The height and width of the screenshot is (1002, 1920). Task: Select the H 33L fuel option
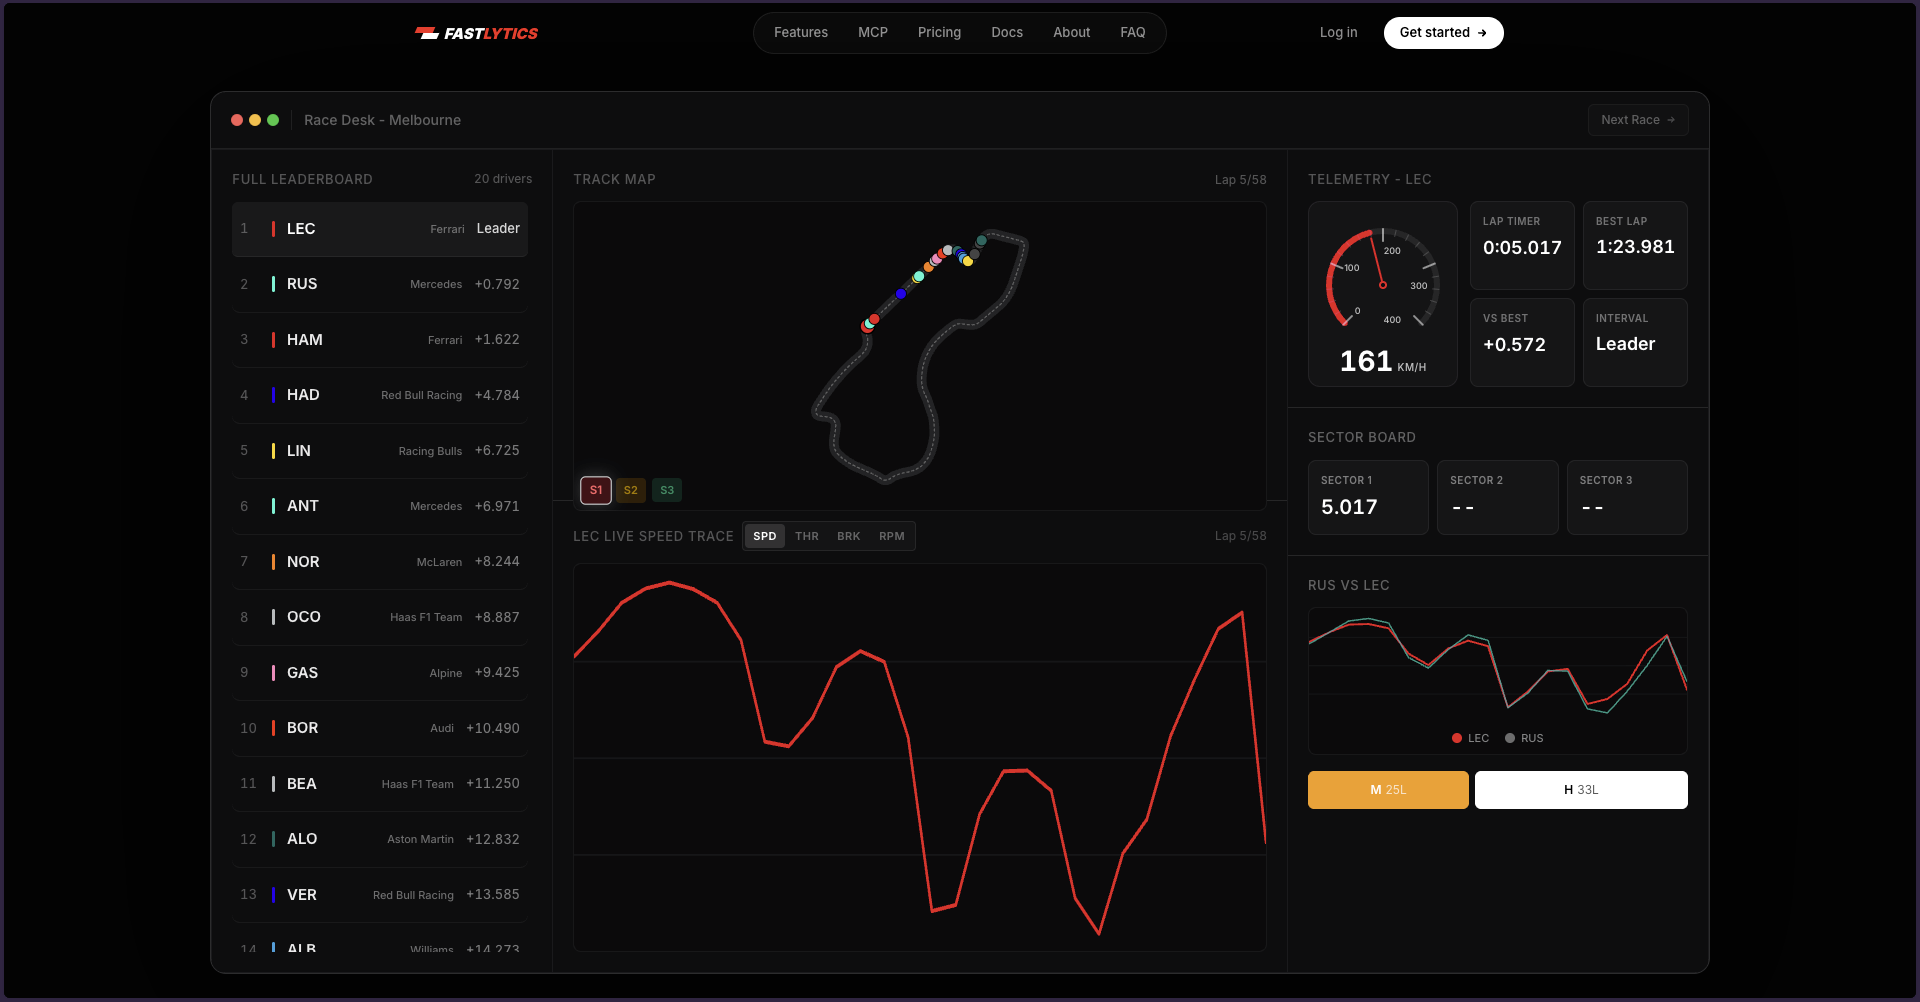click(1581, 790)
